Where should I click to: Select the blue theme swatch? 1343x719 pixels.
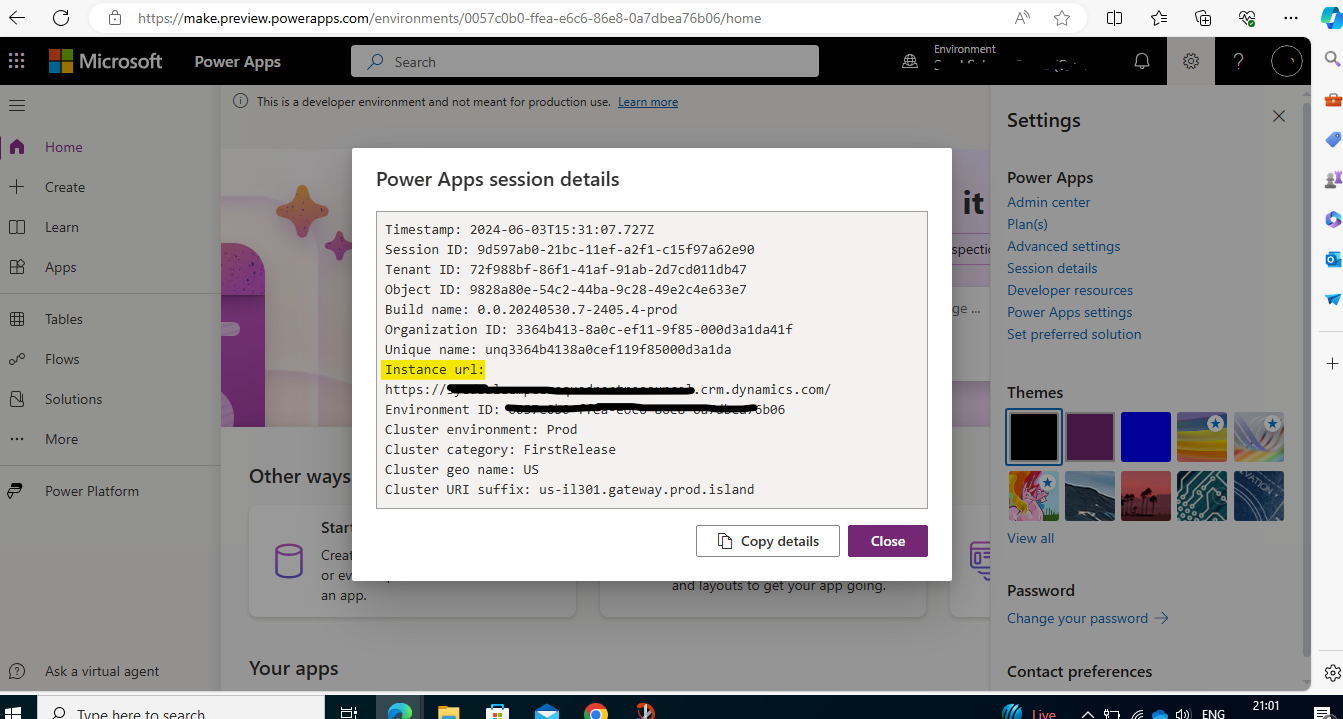click(x=1145, y=437)
